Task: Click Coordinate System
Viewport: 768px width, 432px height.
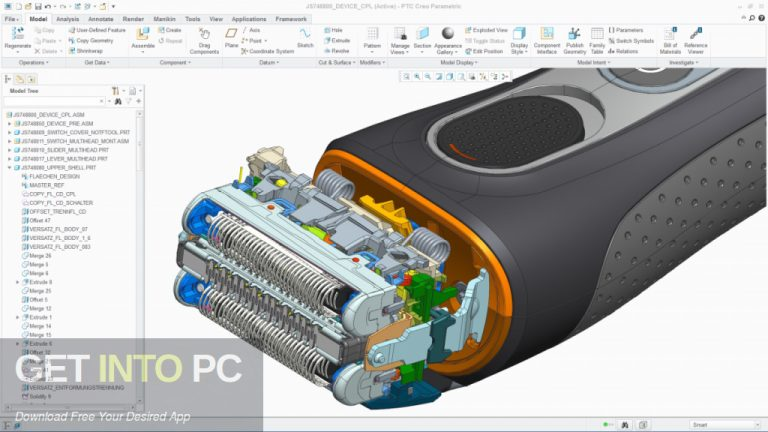Action: (267, 51)
